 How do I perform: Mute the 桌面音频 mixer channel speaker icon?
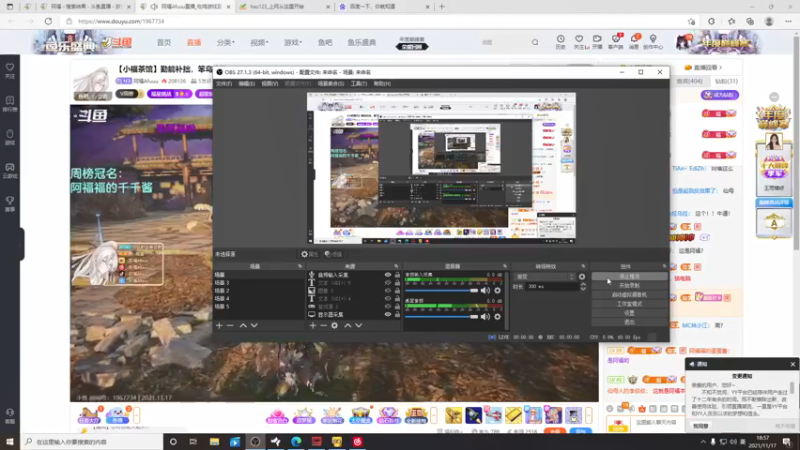(x=485, y=317)
